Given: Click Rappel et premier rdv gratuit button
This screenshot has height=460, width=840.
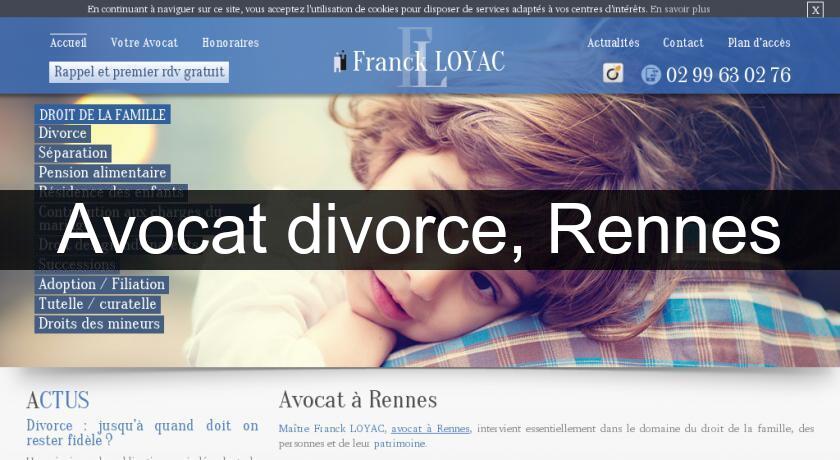Looking at the screenshot, I should click(x=139, y=72).
